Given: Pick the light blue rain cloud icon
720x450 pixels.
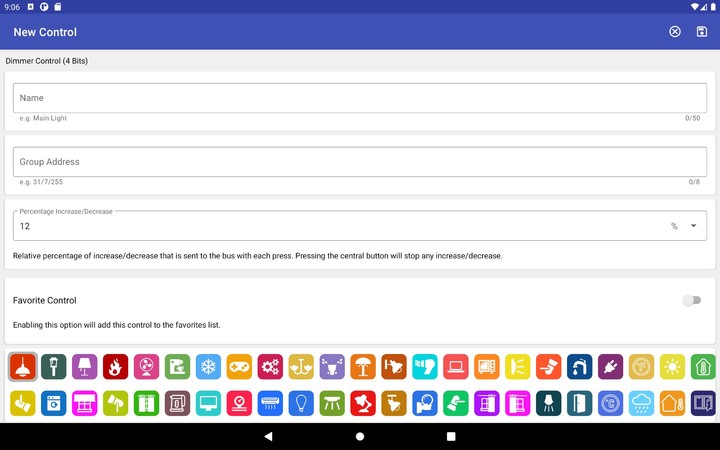Looking at the screenshot, I should (641, 403).
